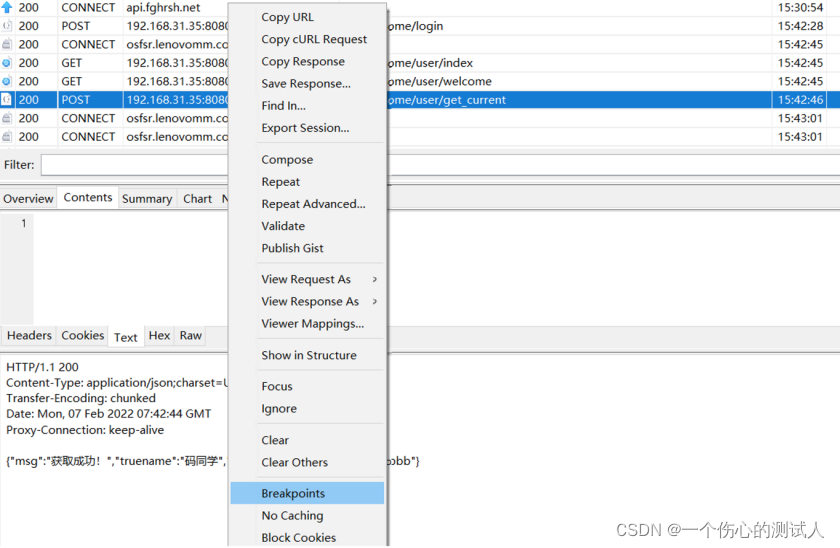Open the Summary tab
The width and height of the screenshot is (840, 548).
tap(147, 199)
